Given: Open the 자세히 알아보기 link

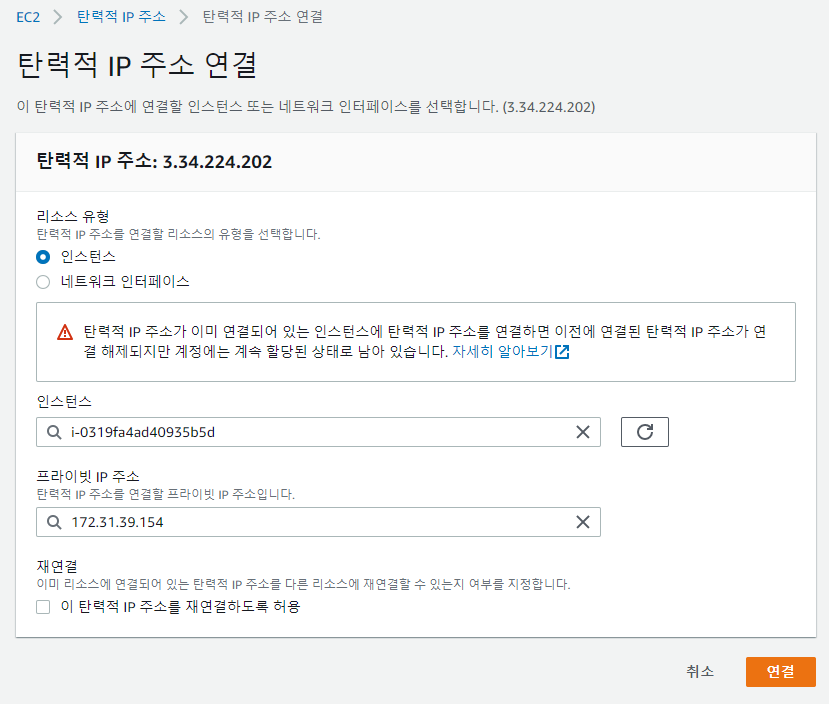Looking at the screenshot, I should 502,351.
